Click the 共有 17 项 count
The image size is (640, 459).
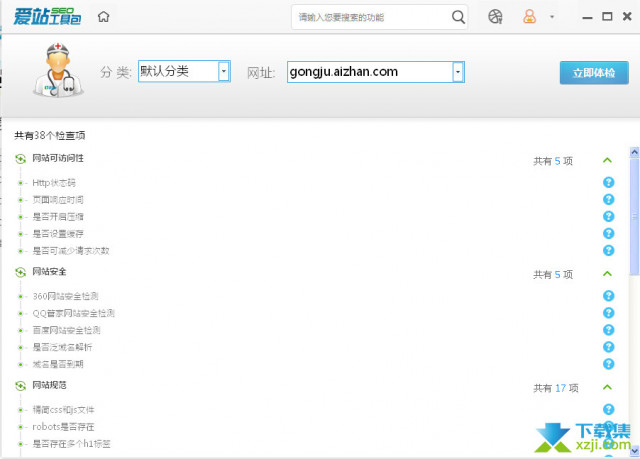click(556, 388)
